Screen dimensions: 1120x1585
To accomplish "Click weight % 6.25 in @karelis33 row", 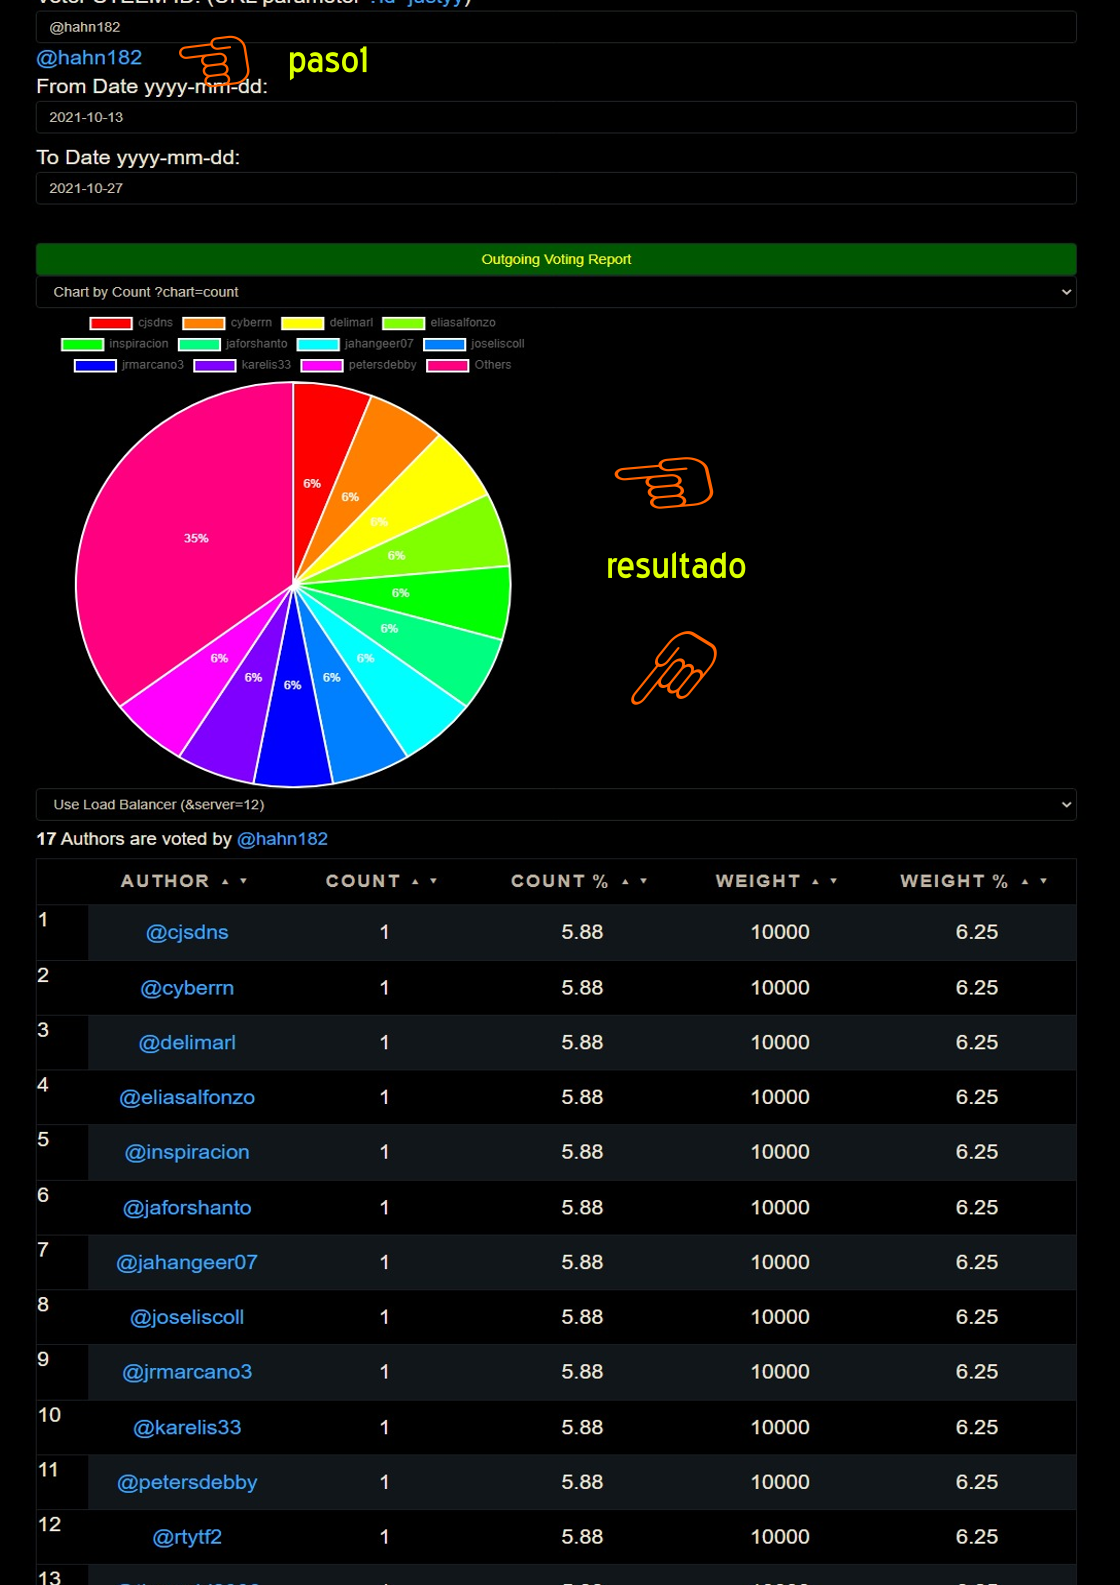I will pos(977,1428).
